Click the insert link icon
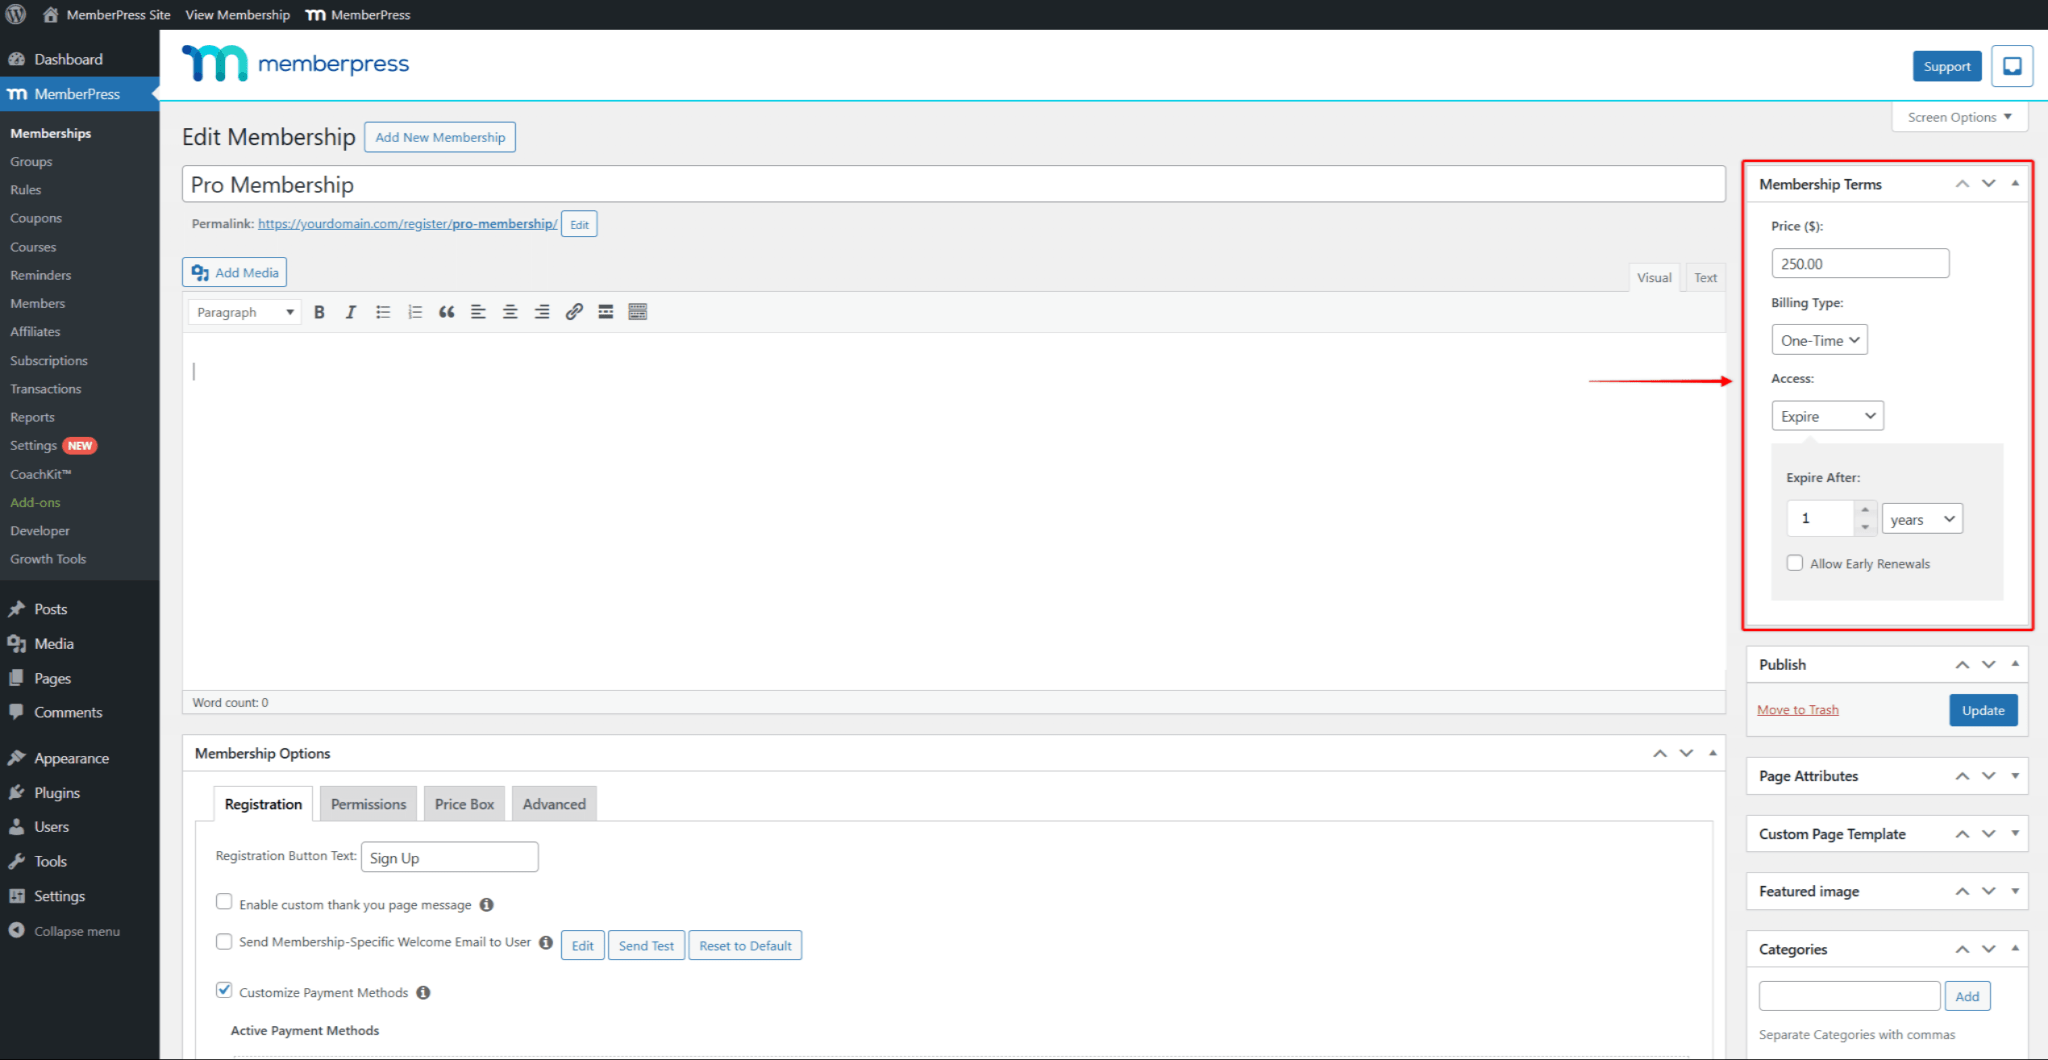This screenshot has height=1060, width=2048. click(574, 312)
